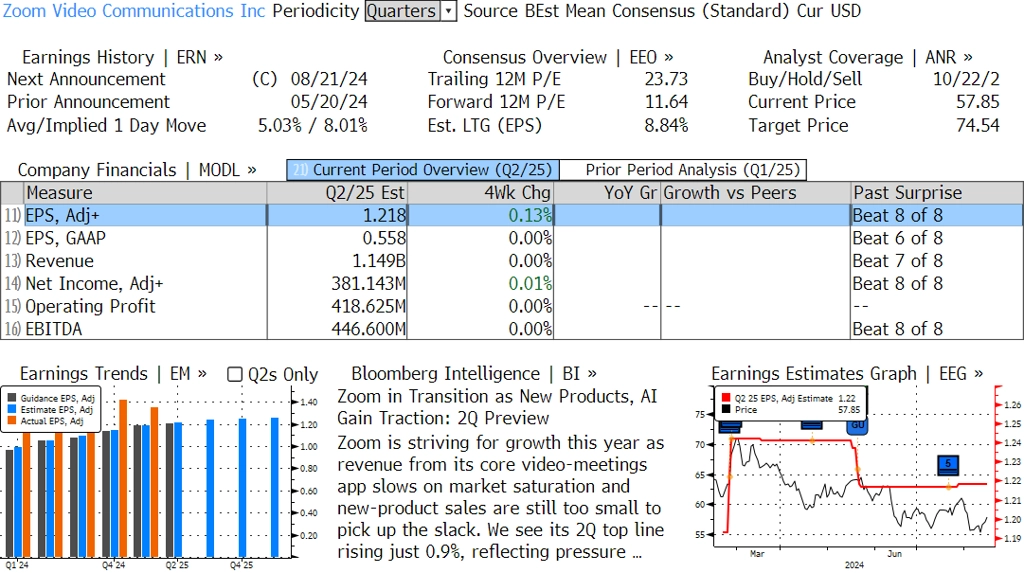
Task: Select the Operating Profit row
Action: click(x=512, y=307)
